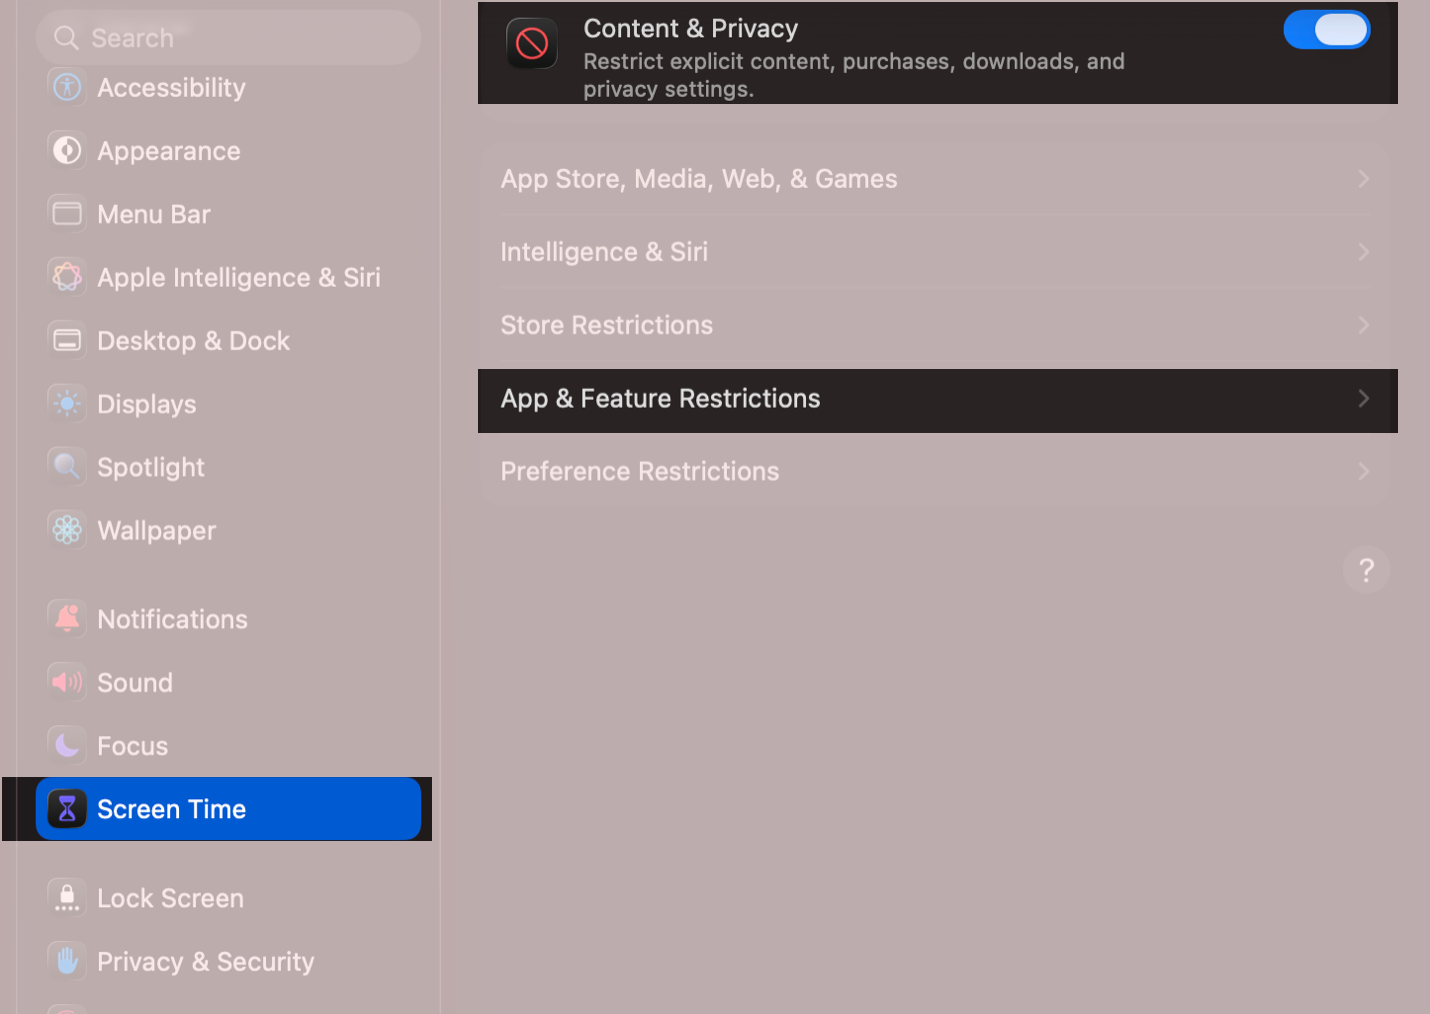The width and height of the screenshot is (1430, 1014).
Task: Expand App Store, Media, Web, & Games
Action: (x=938, y=178)
